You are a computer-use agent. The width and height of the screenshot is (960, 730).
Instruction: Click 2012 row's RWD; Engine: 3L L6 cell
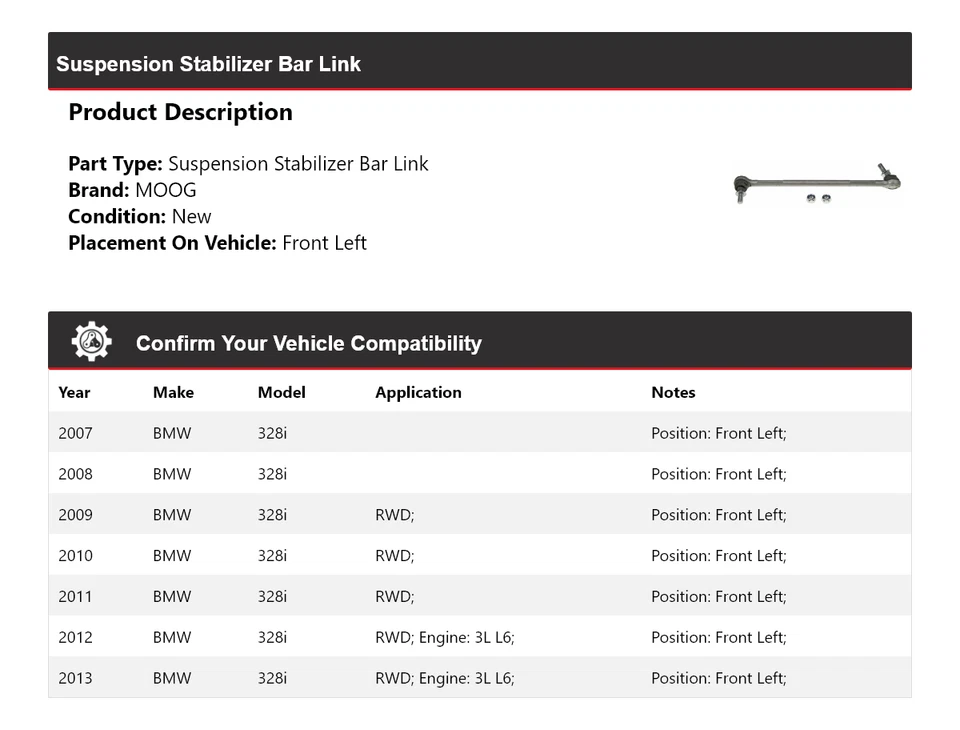click(444, 638)
